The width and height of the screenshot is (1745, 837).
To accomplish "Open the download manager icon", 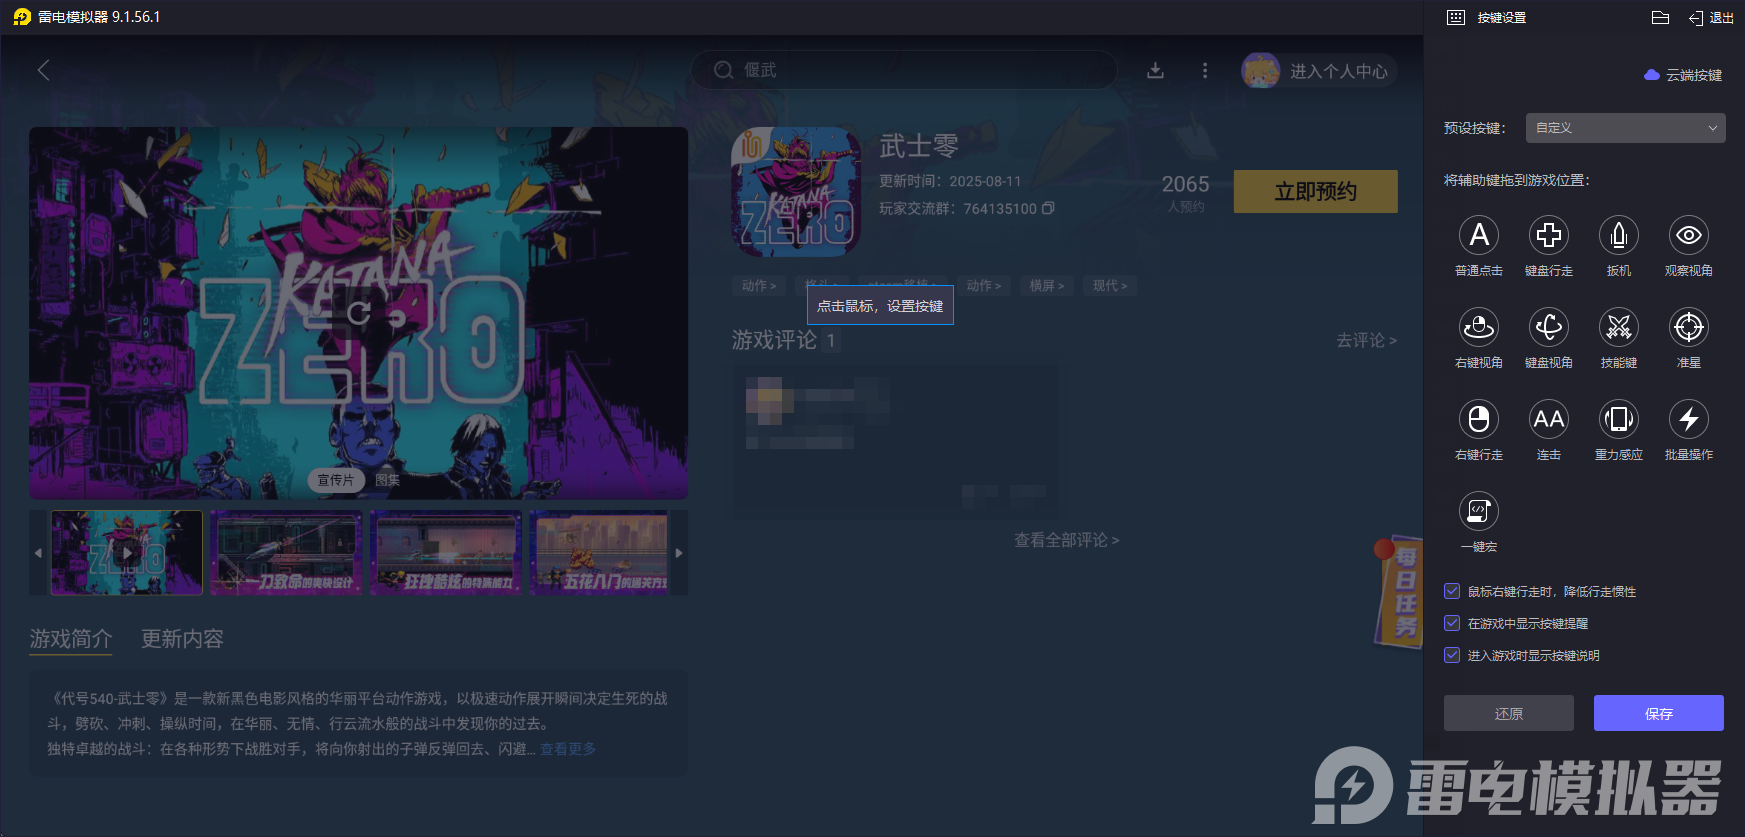I will pos(1155,70).
